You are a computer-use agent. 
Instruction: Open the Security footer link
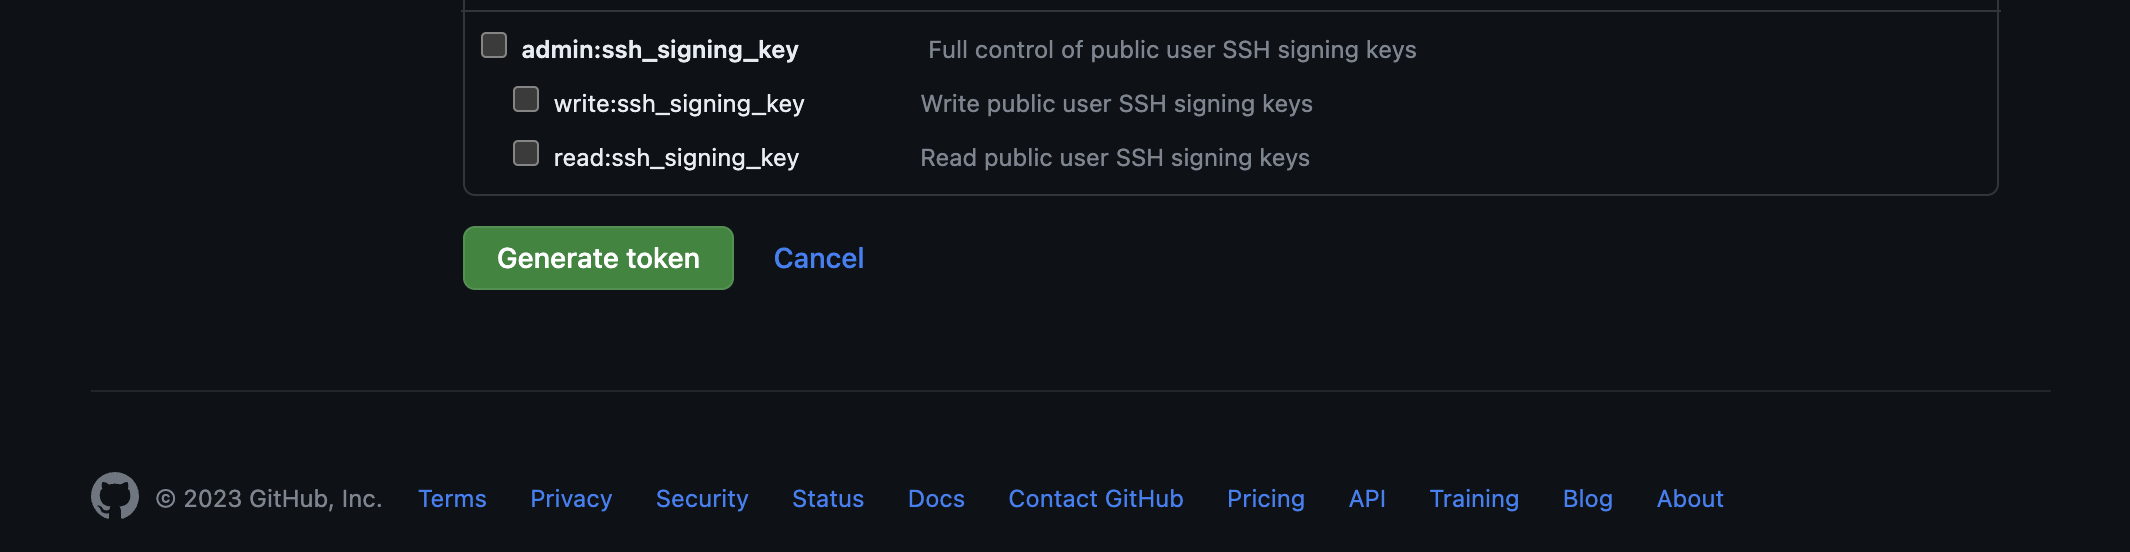point(702,498)
